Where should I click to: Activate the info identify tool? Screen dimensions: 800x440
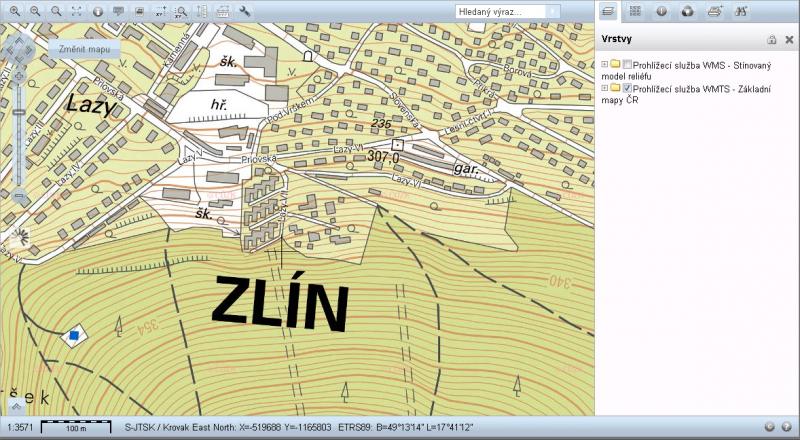(98, 11)
